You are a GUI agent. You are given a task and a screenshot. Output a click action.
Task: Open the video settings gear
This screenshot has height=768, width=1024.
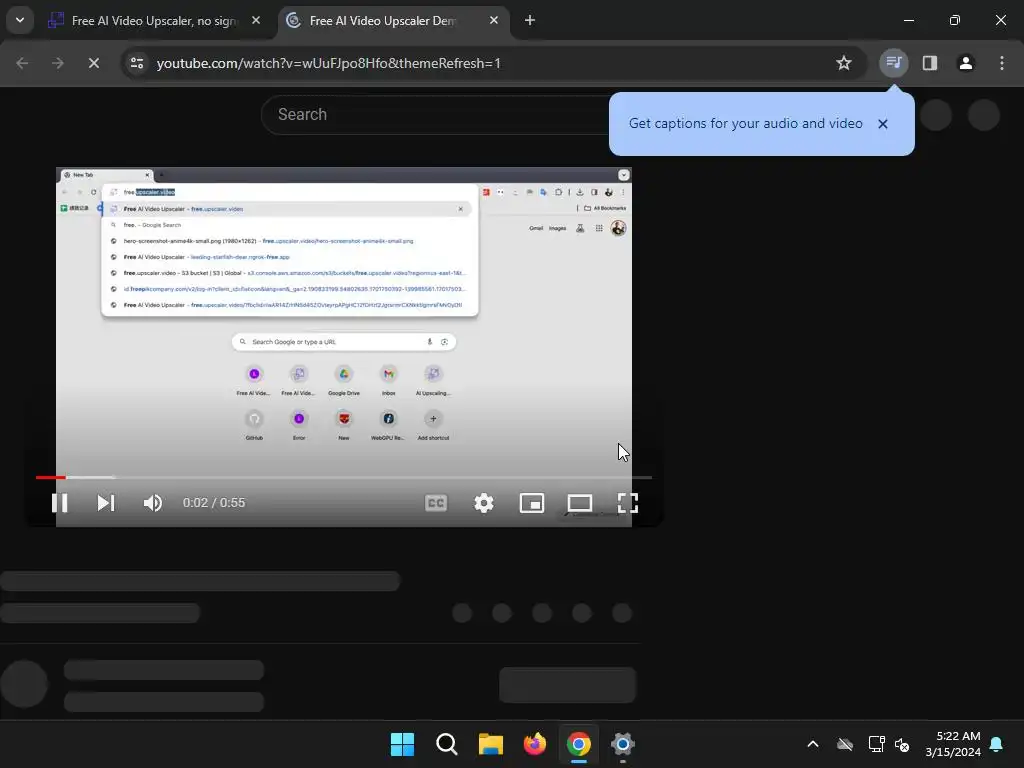pyautogui.click(x=484, y=503)
